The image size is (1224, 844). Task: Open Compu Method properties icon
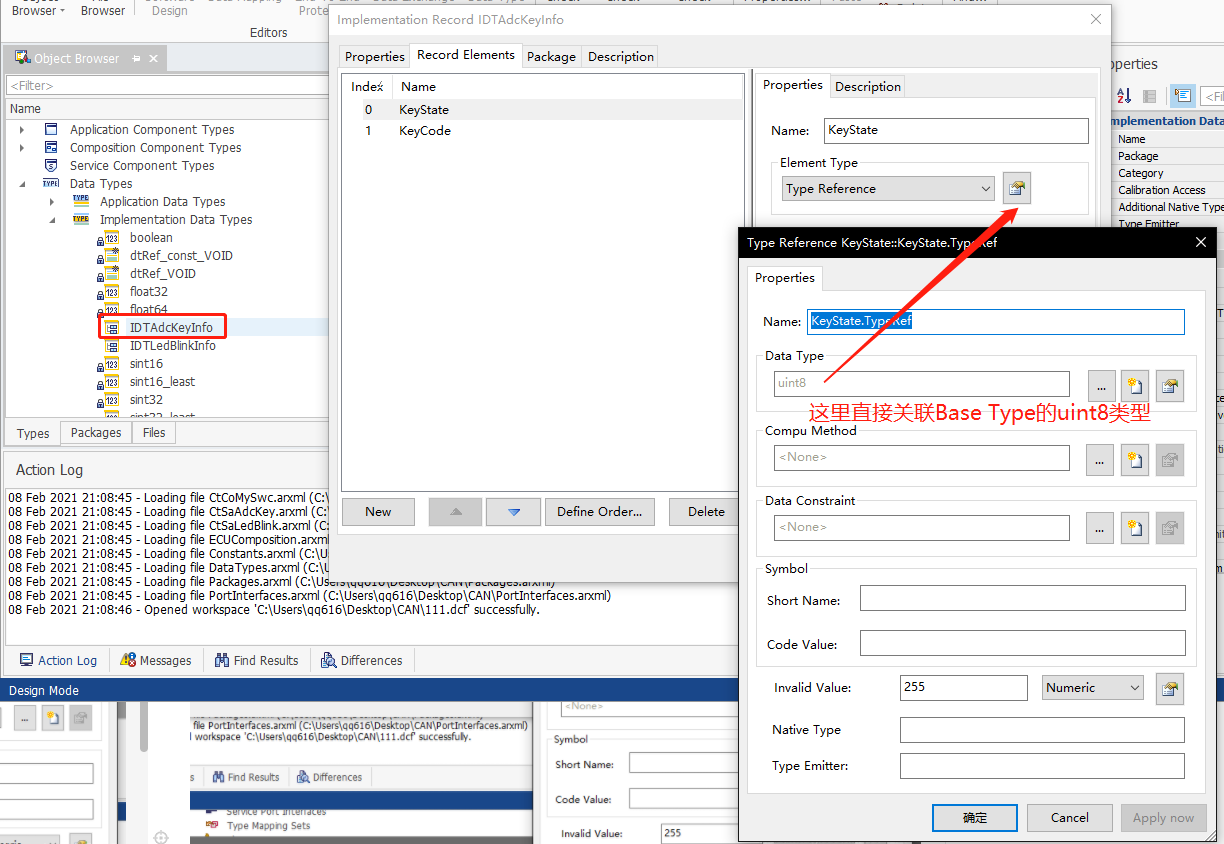(1170, 459)
